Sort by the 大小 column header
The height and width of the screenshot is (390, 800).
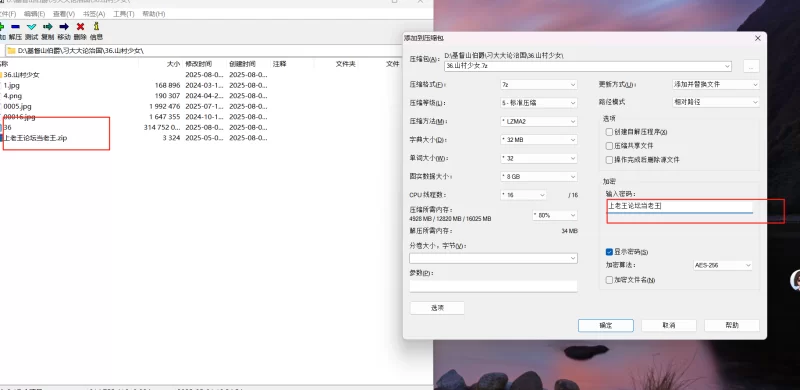tap(173, 64)
